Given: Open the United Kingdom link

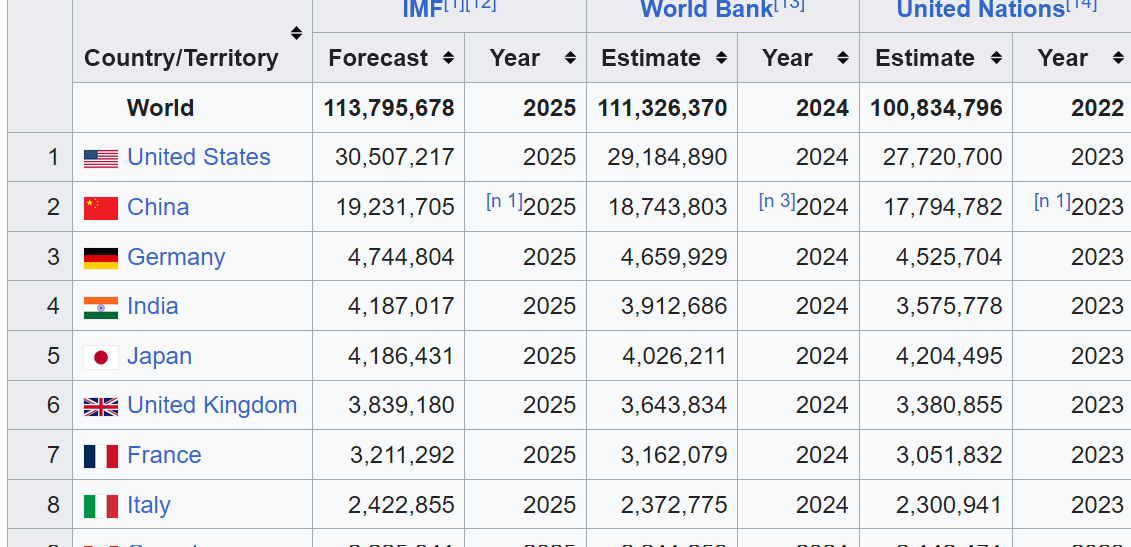Looking at the screenshot, I should pyautogui.click(x=212, y=405).
